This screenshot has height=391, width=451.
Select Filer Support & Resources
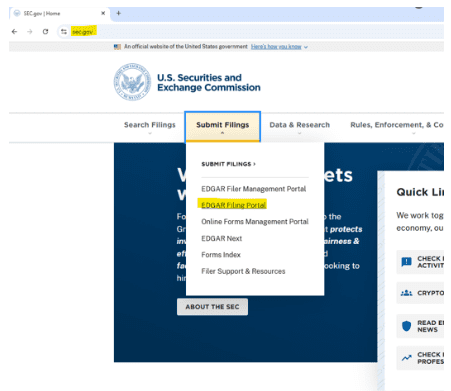click(243, 271)
